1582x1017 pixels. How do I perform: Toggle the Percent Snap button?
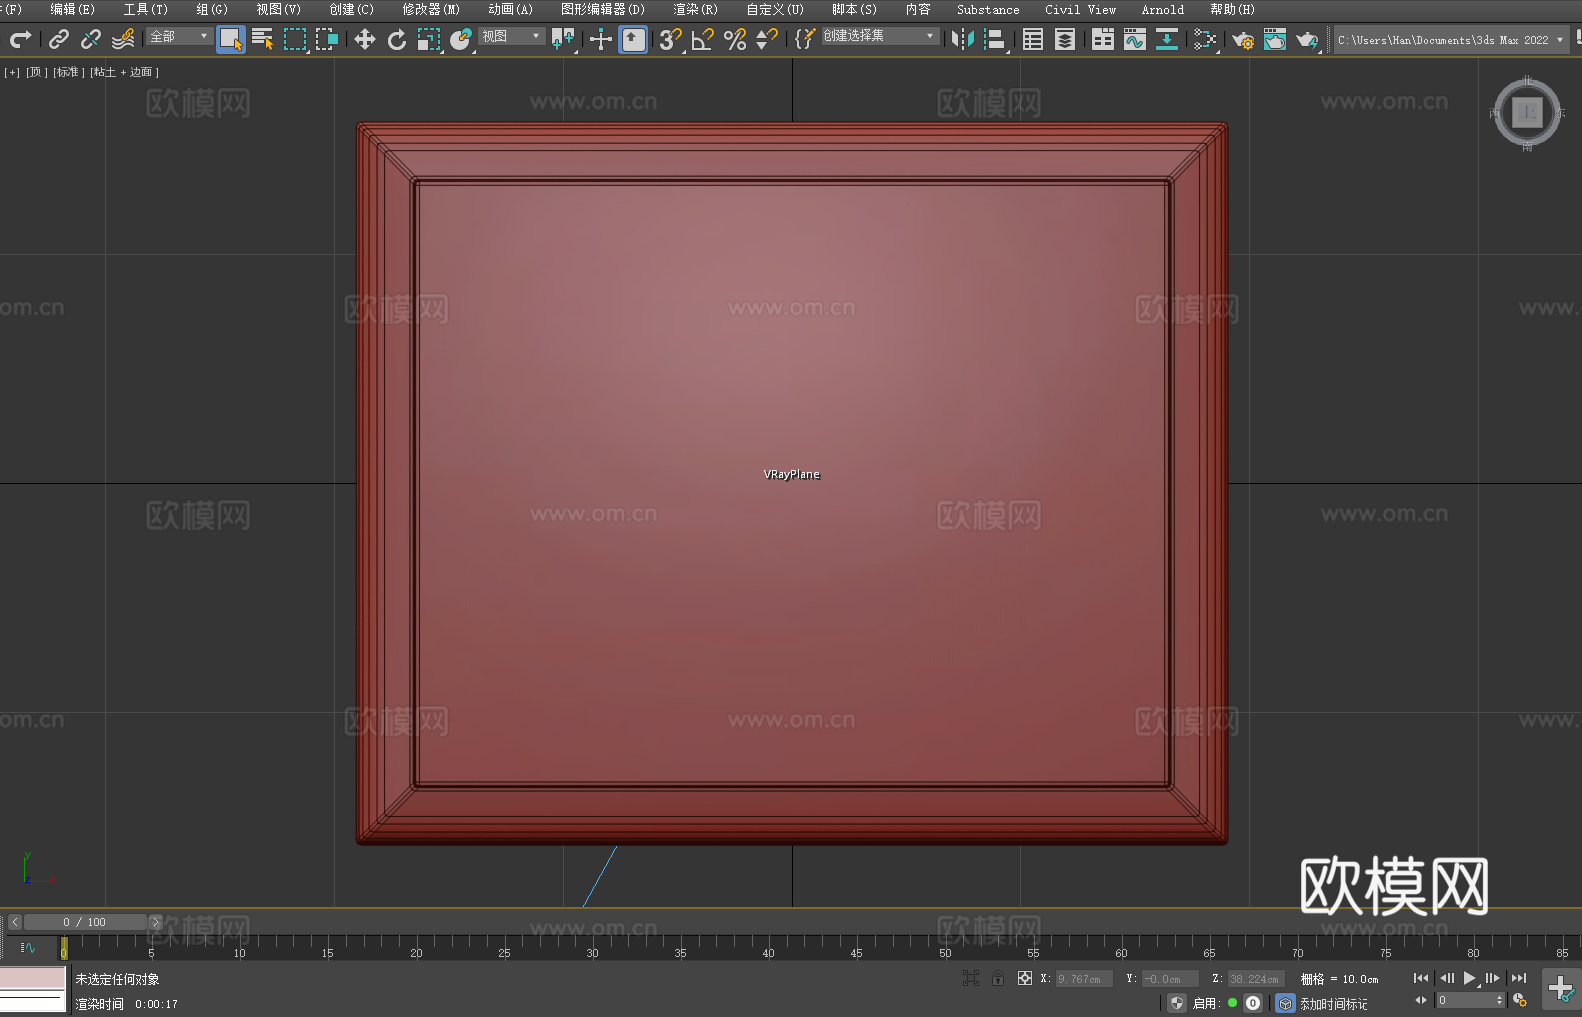pos(735,39)
